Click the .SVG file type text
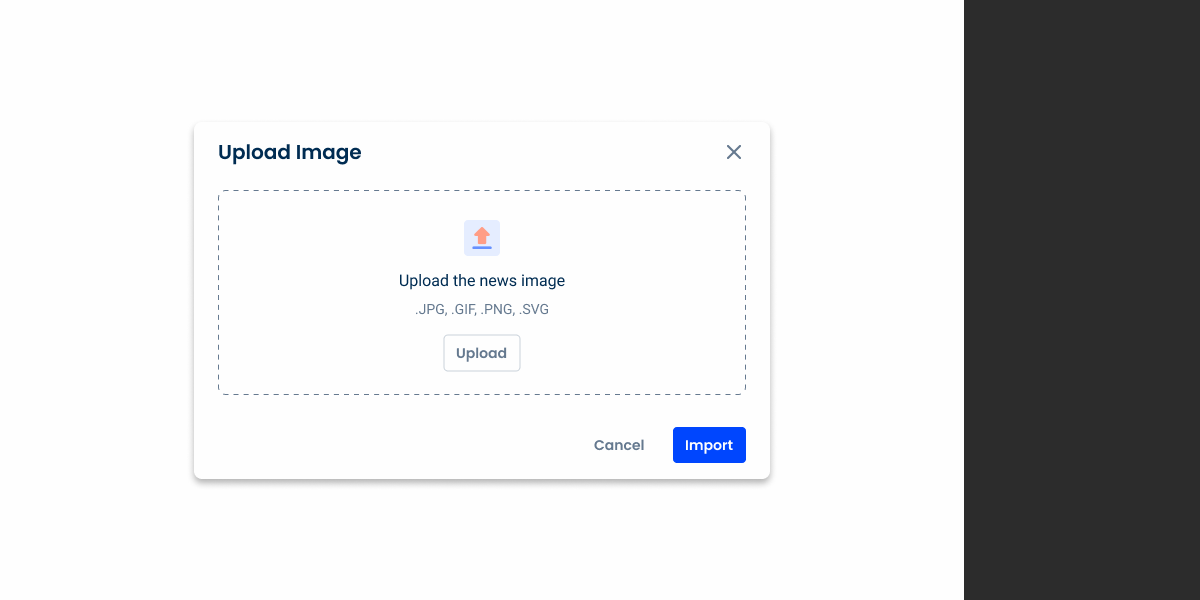The image size is (1200, 600). (x=533, y=310)
